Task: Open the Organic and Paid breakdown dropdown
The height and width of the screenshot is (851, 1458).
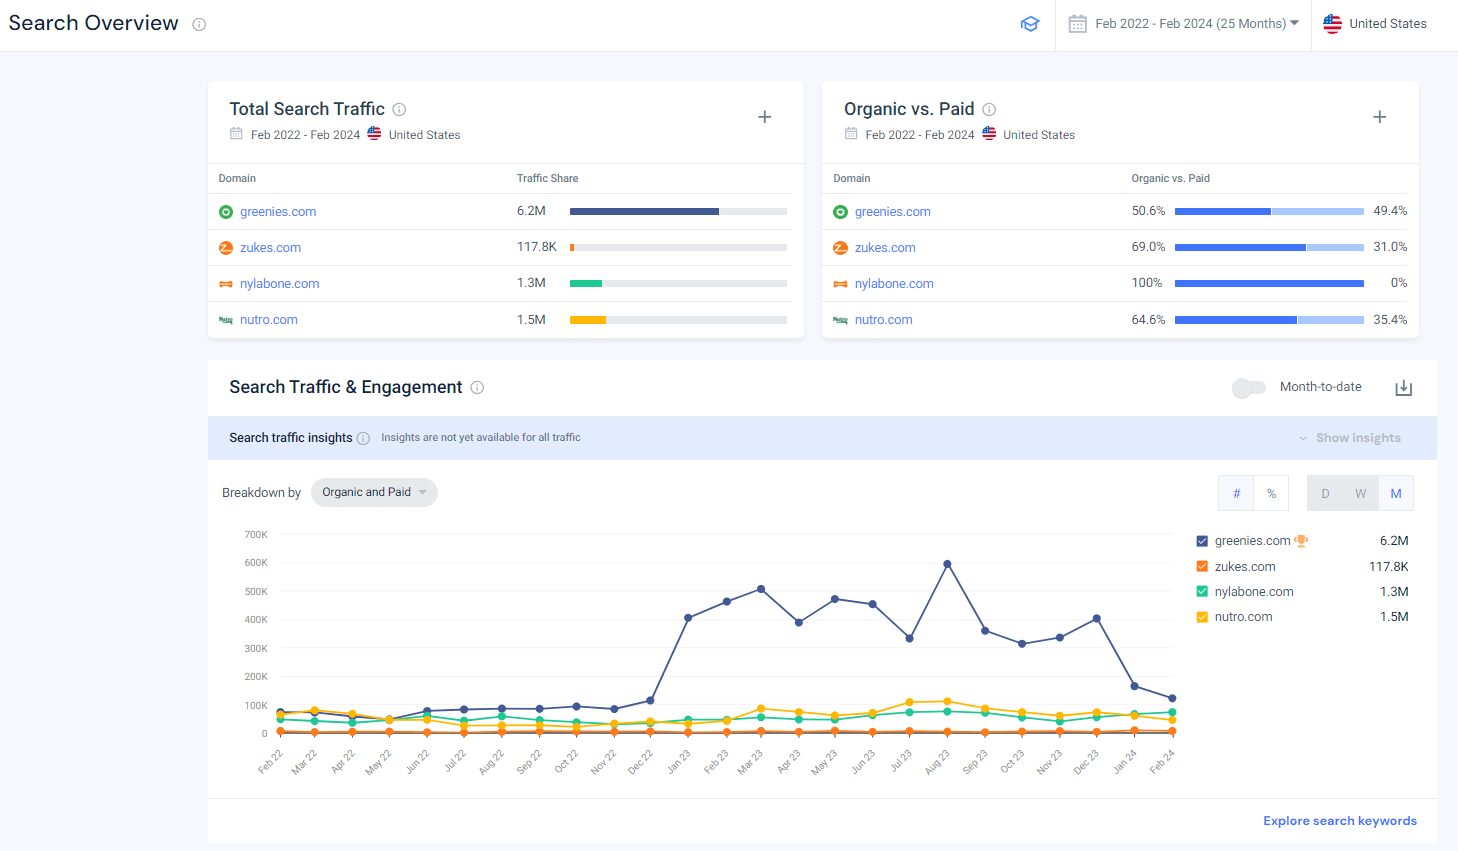Action: 374,492
